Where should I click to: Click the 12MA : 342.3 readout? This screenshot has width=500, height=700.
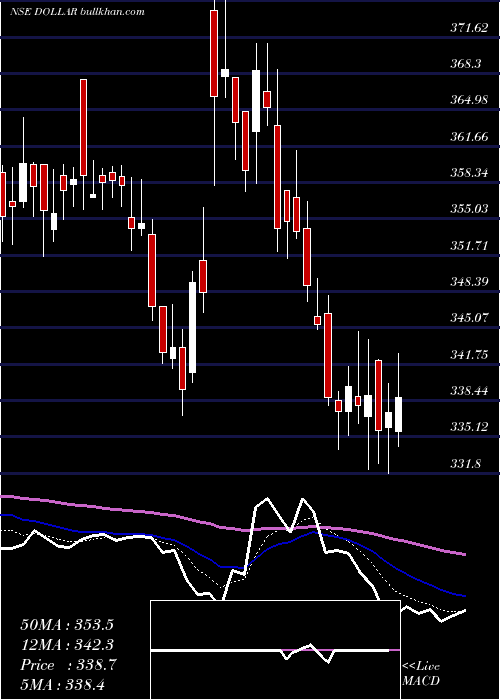point(67,644)
